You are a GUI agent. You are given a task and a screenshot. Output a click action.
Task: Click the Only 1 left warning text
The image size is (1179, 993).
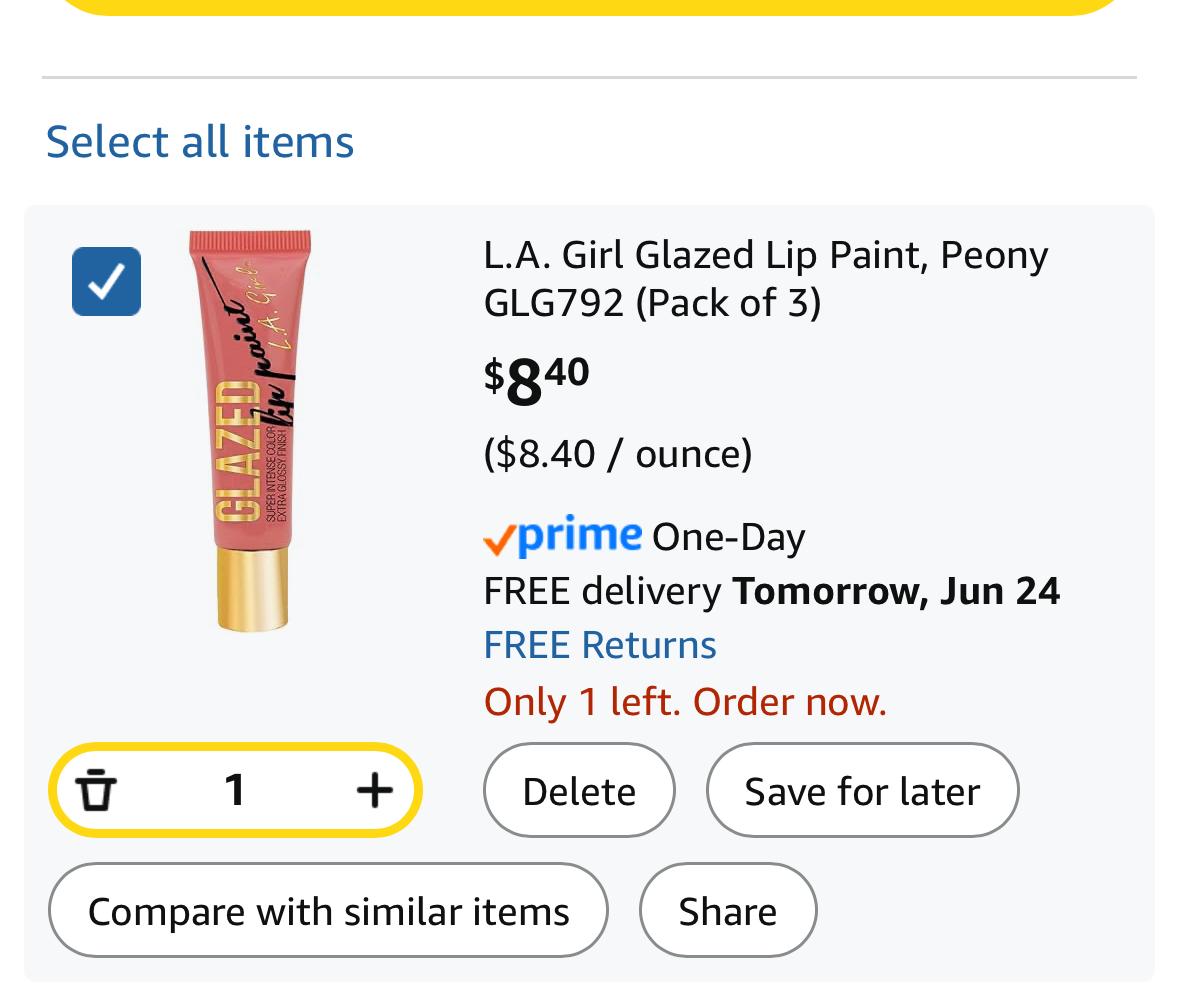(x=685, y=701)
